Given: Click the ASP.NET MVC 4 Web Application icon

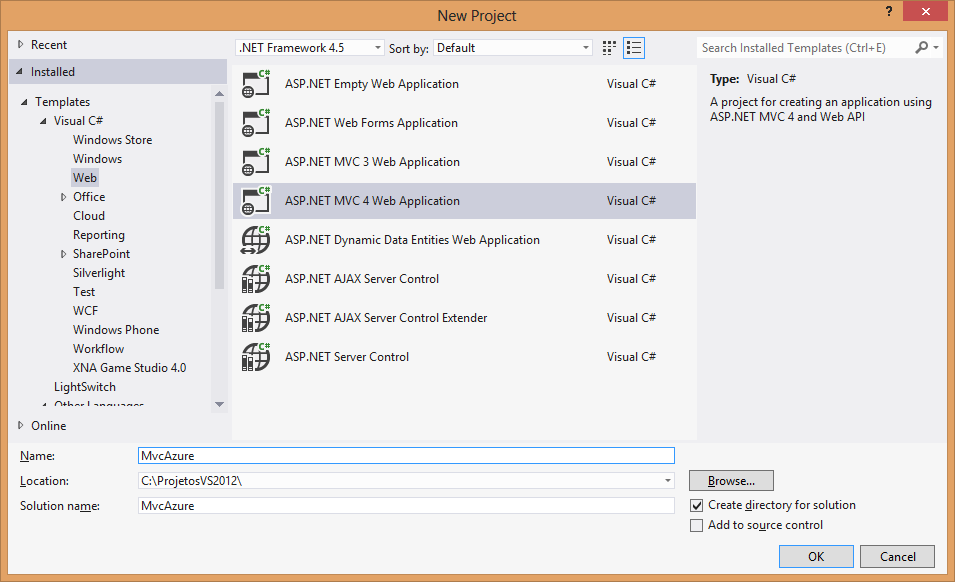Looking at the screenshot, I should [x=256, y=201].
